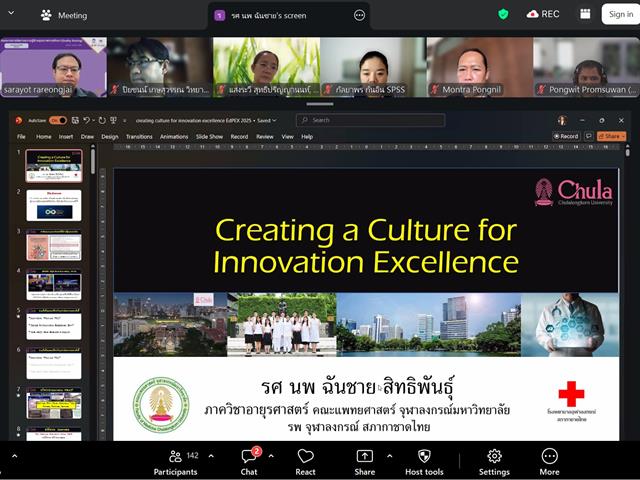Open the Draw ribbon tab

(x=87, y=137)
